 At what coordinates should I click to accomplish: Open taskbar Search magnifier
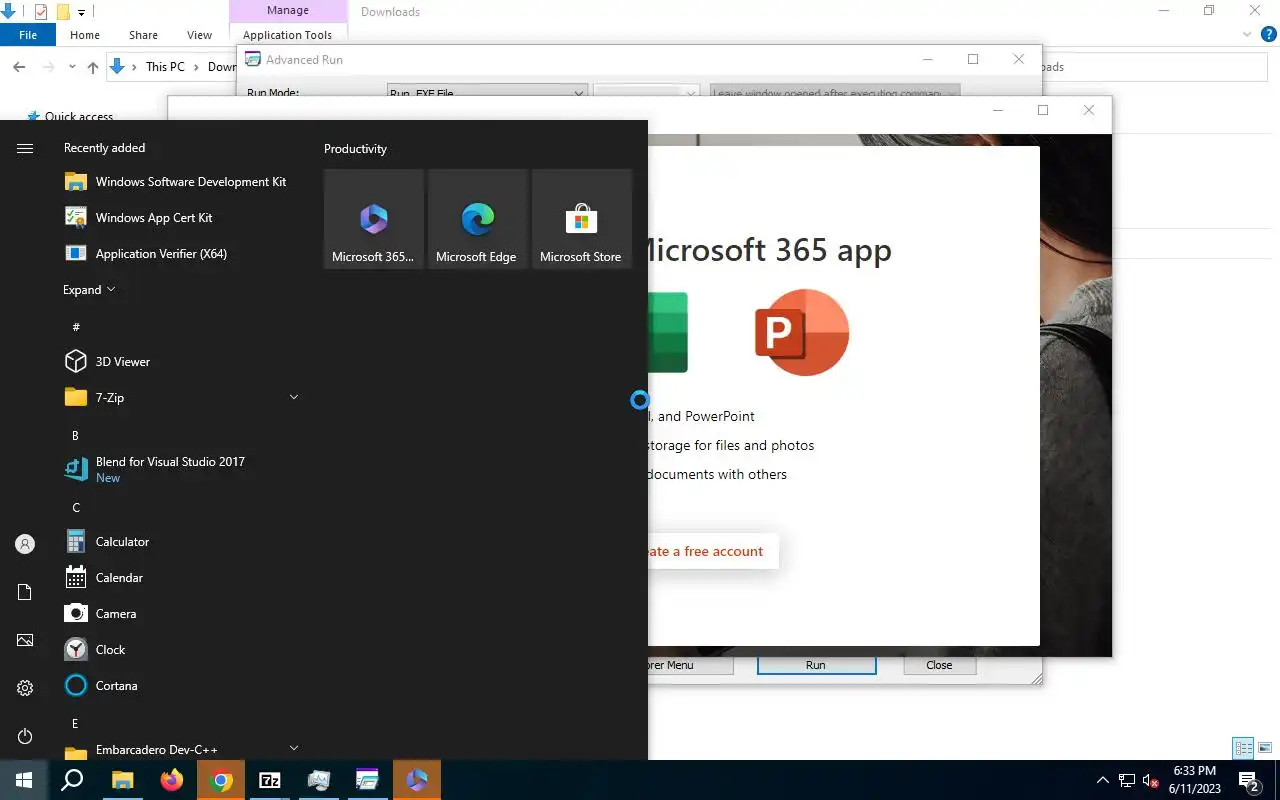(x=72, y=780)
